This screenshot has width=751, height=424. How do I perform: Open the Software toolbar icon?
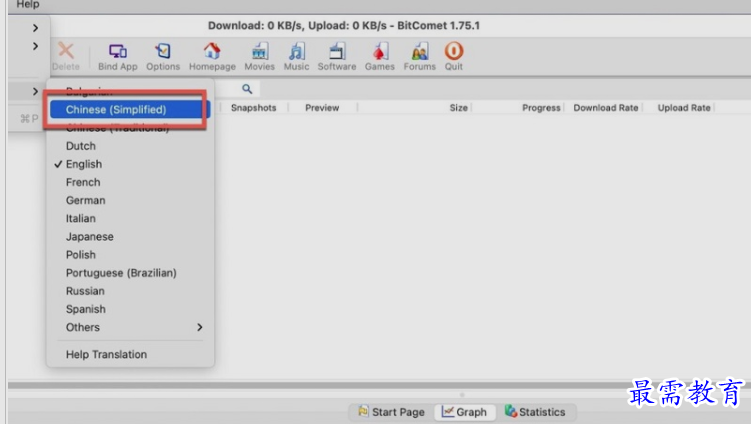337,57
